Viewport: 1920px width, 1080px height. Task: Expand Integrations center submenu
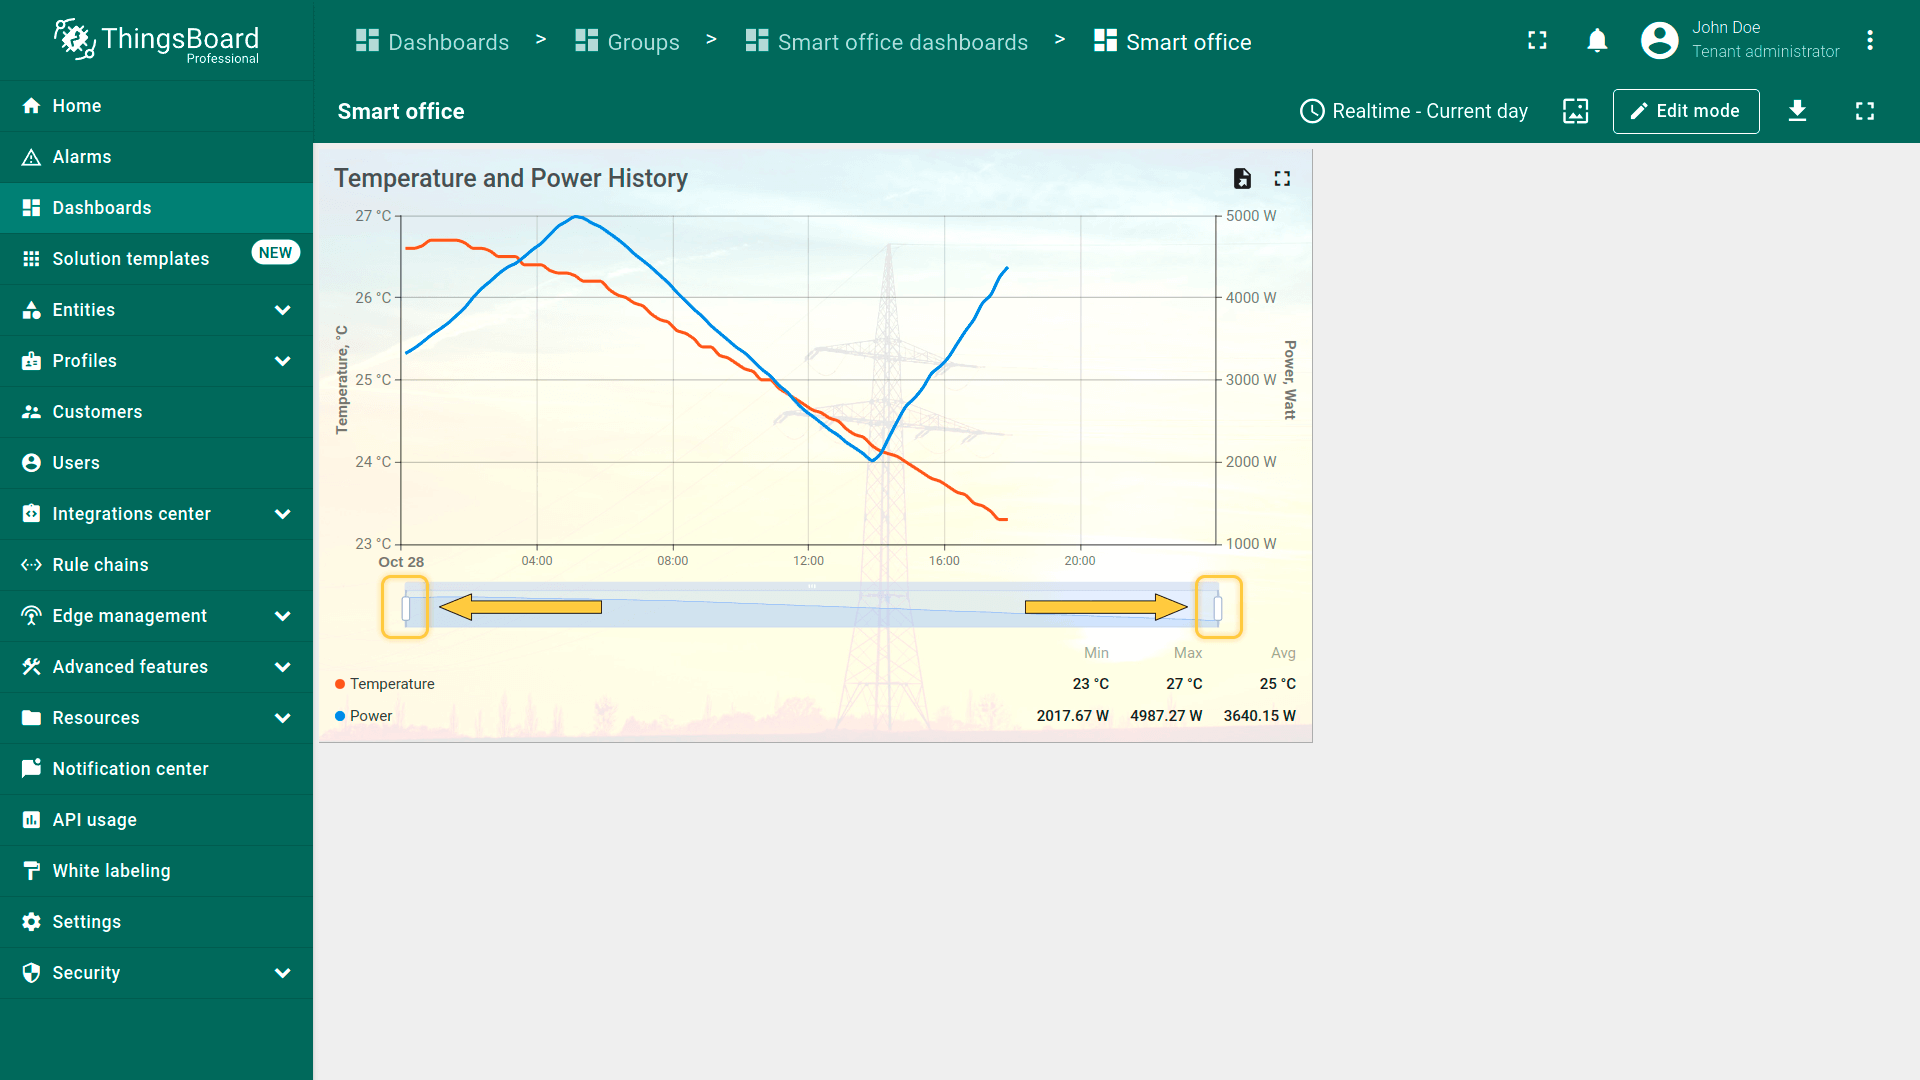tap(282, 514)
